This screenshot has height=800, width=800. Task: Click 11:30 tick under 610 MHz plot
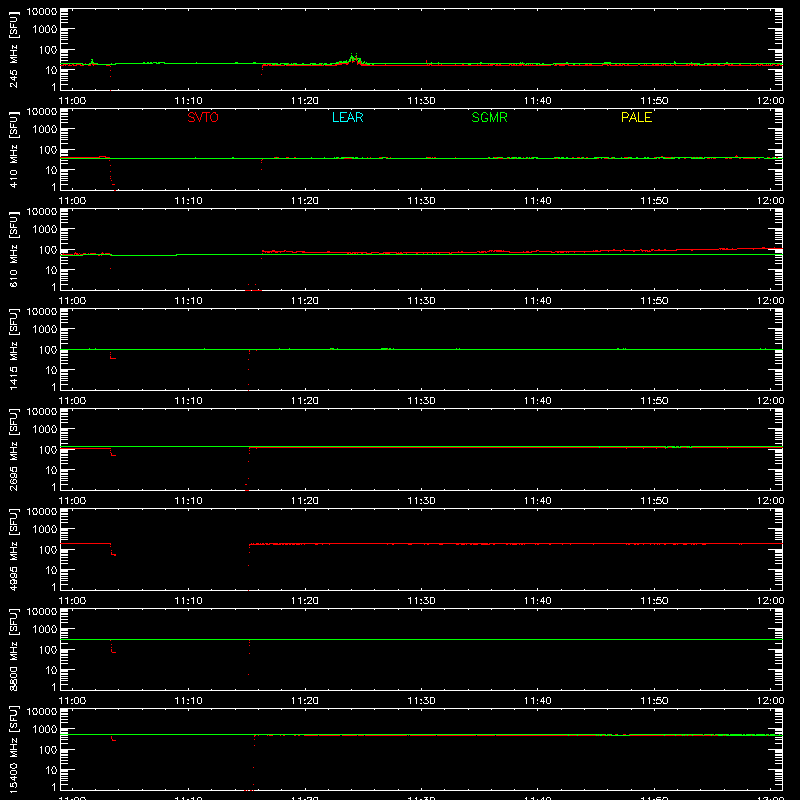coord(421,301)
